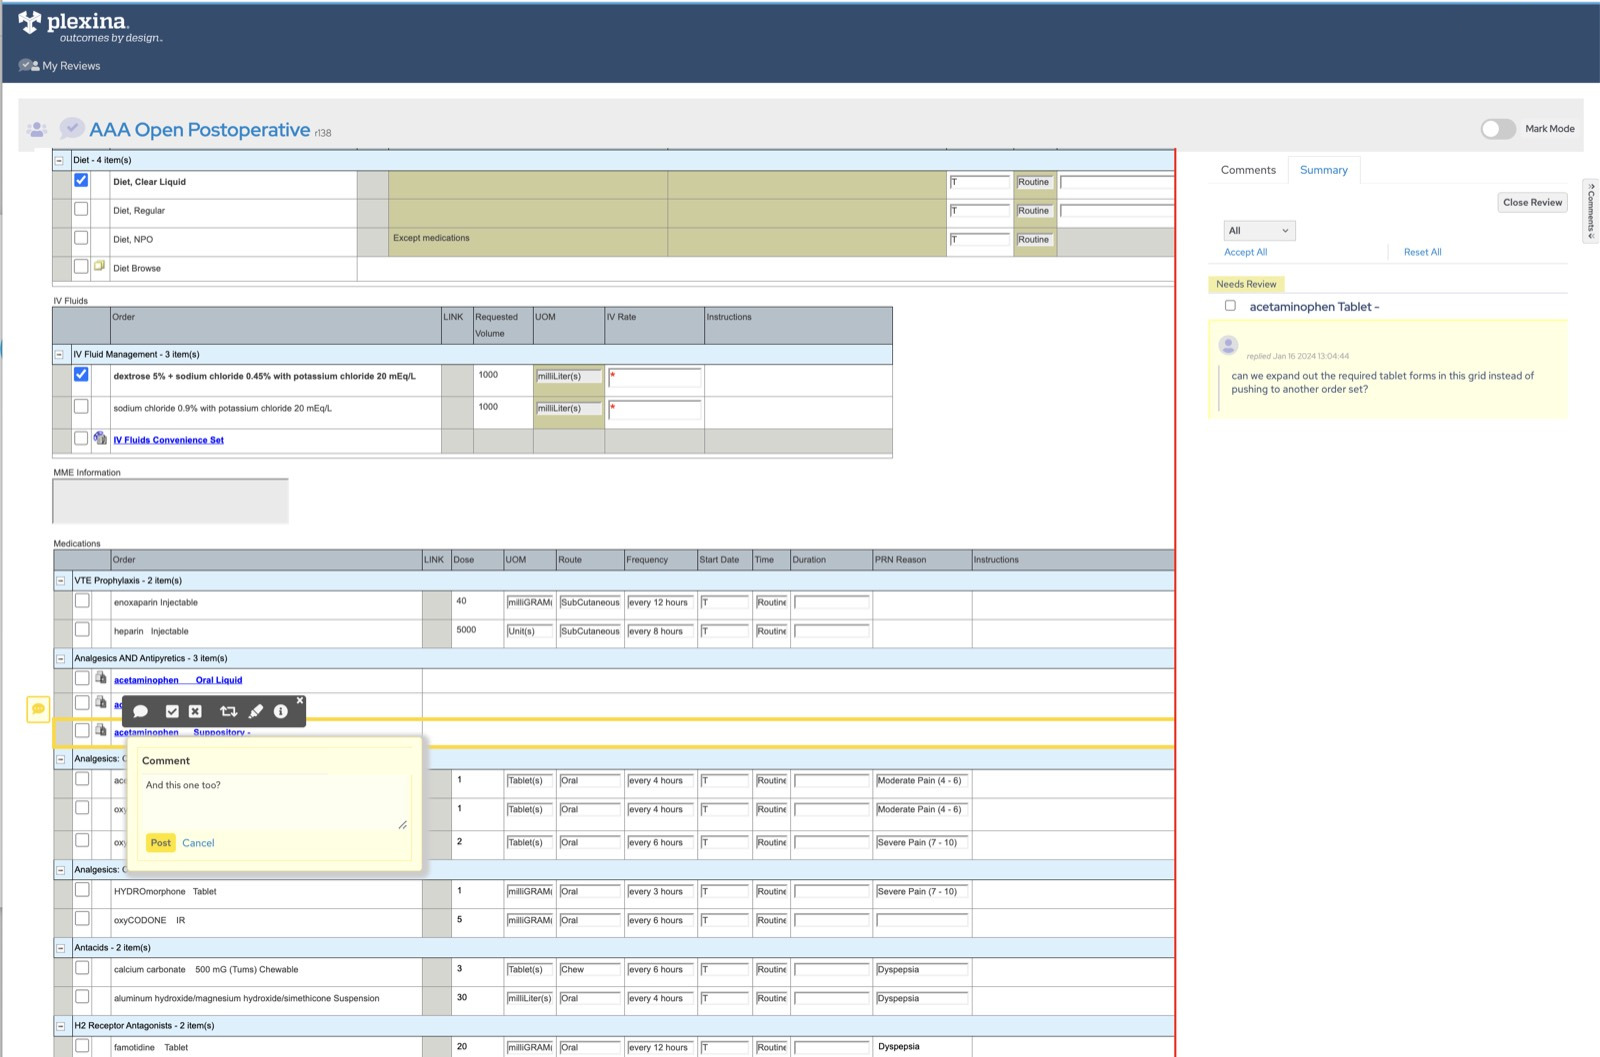Collapse the IV Fluid Management section
Viewport: 1600px width, 1057px height.
(59, 355)
